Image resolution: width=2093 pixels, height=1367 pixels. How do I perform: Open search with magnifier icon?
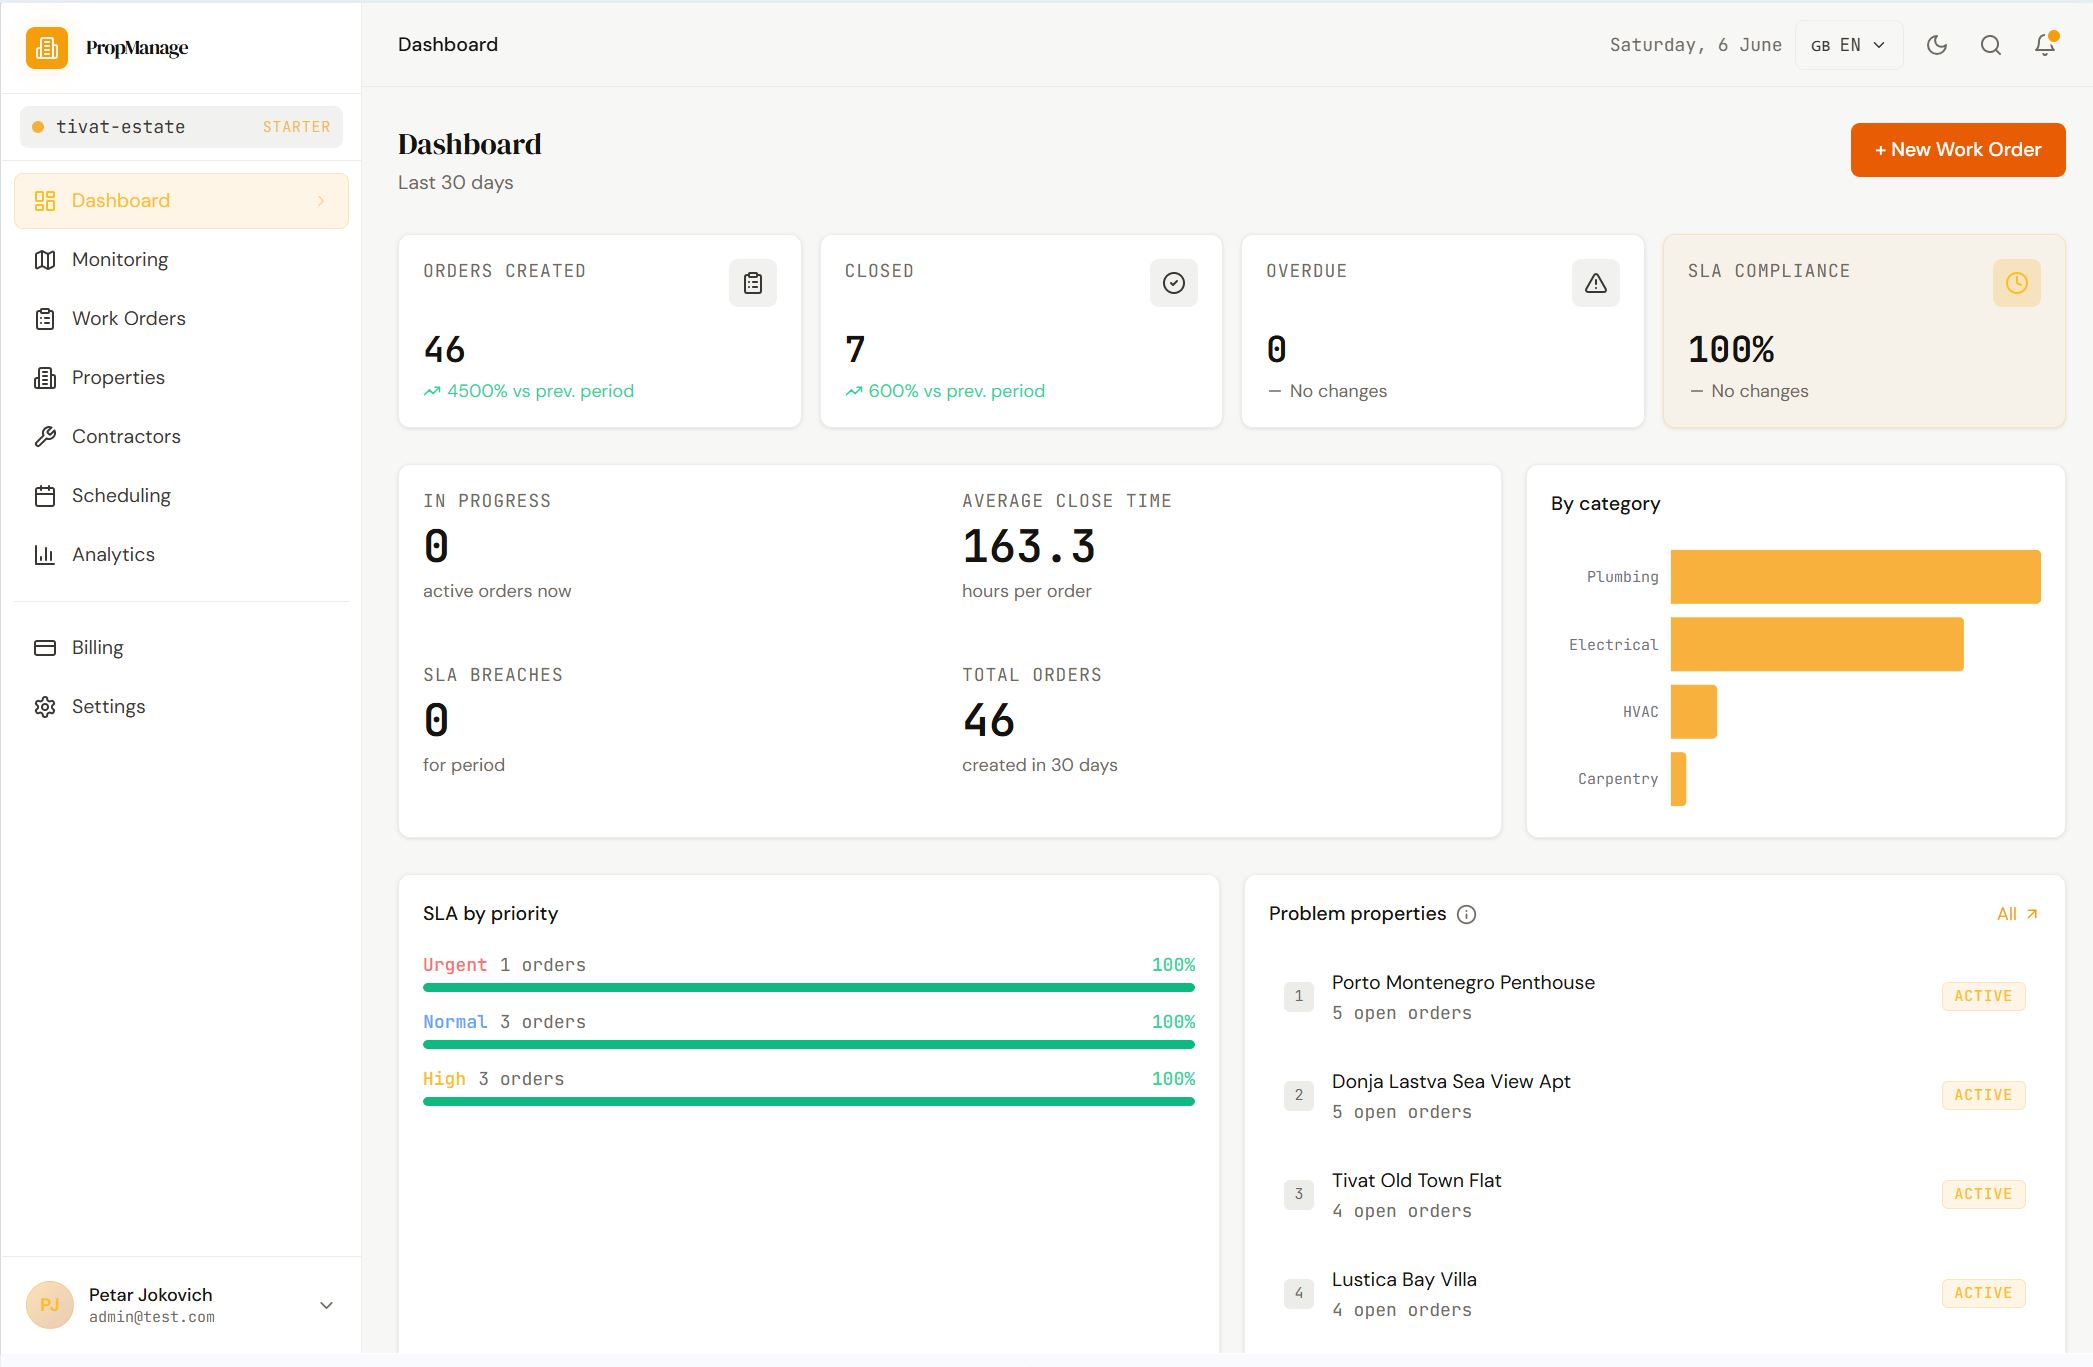tap(1991, 45)
